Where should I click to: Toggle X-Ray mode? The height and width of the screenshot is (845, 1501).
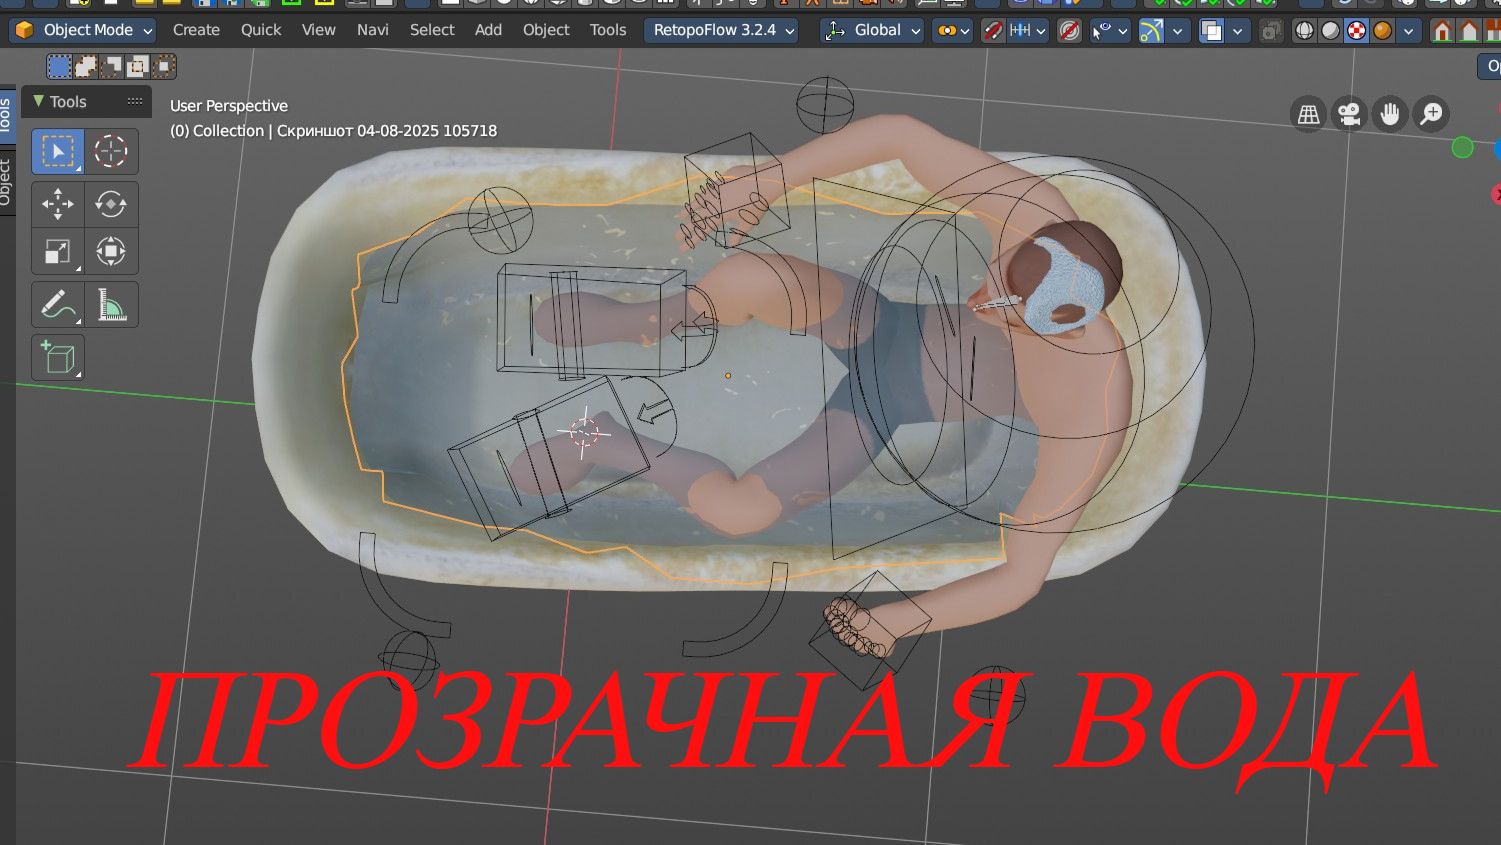pyautogui.click(x=1270, y=31)
